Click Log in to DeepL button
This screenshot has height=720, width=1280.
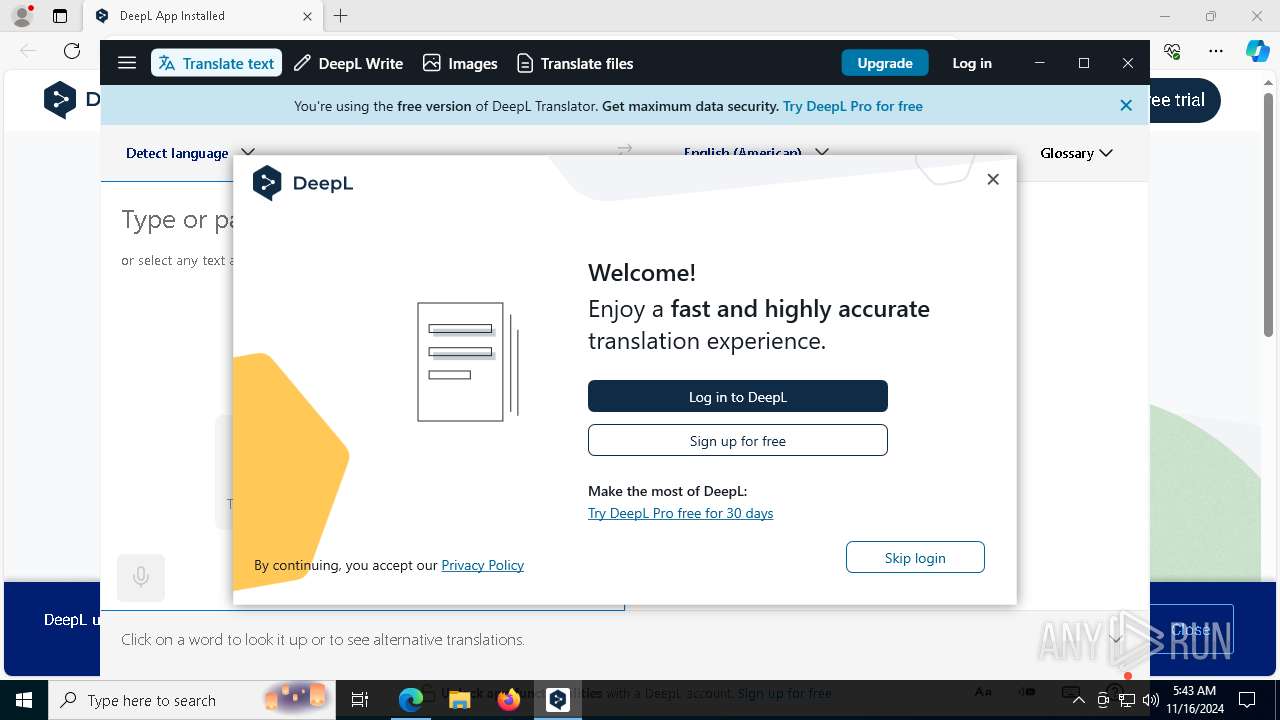738,396
